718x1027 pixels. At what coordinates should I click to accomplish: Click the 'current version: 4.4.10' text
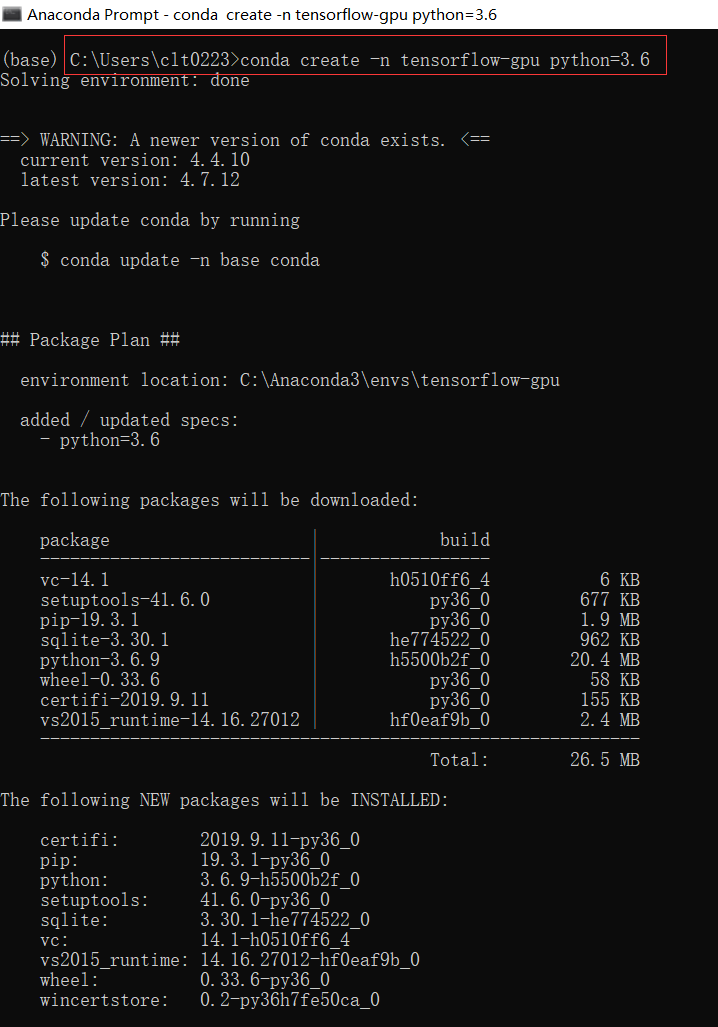click(x=135, y=160)
